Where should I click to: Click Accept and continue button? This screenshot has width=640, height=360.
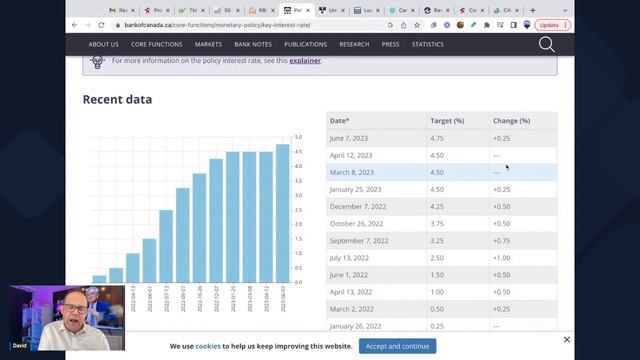pos(397,346)
